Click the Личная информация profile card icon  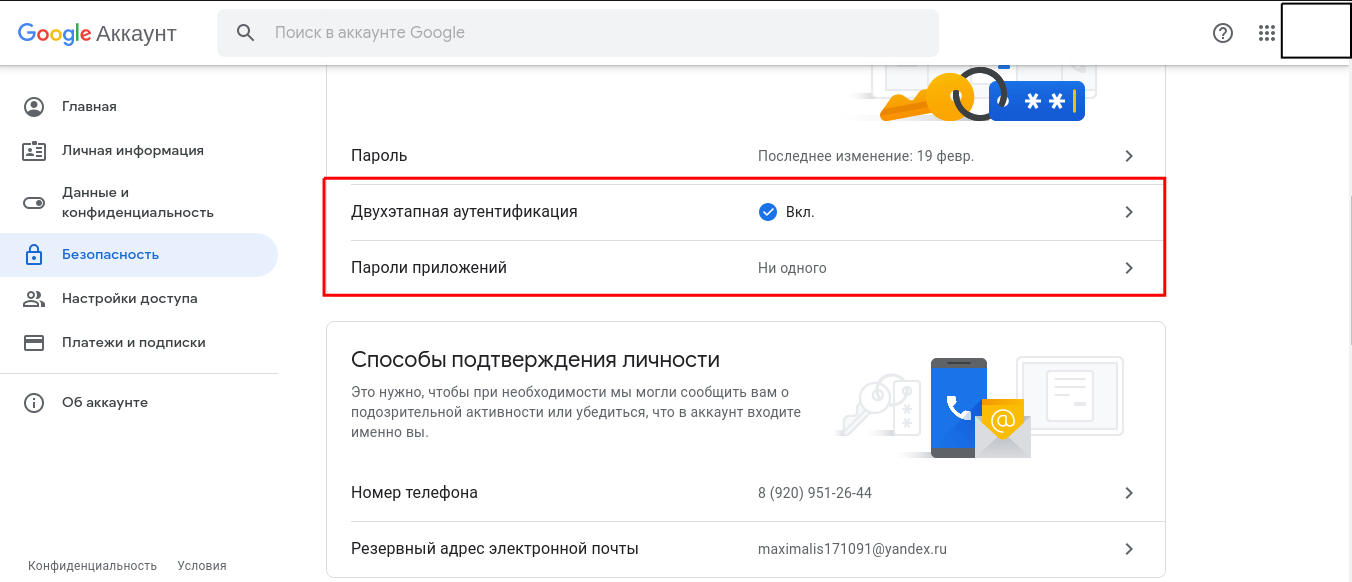click(x=35, y=150)
